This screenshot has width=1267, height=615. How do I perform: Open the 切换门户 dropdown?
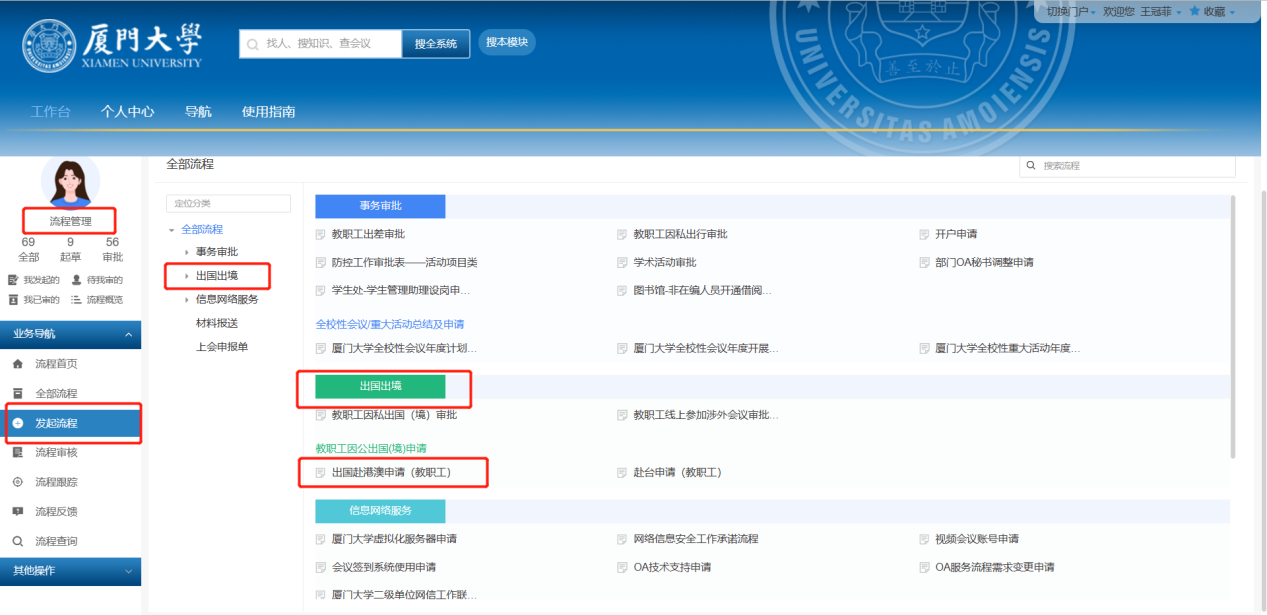pyautogui.click(x=1071, y=11)
